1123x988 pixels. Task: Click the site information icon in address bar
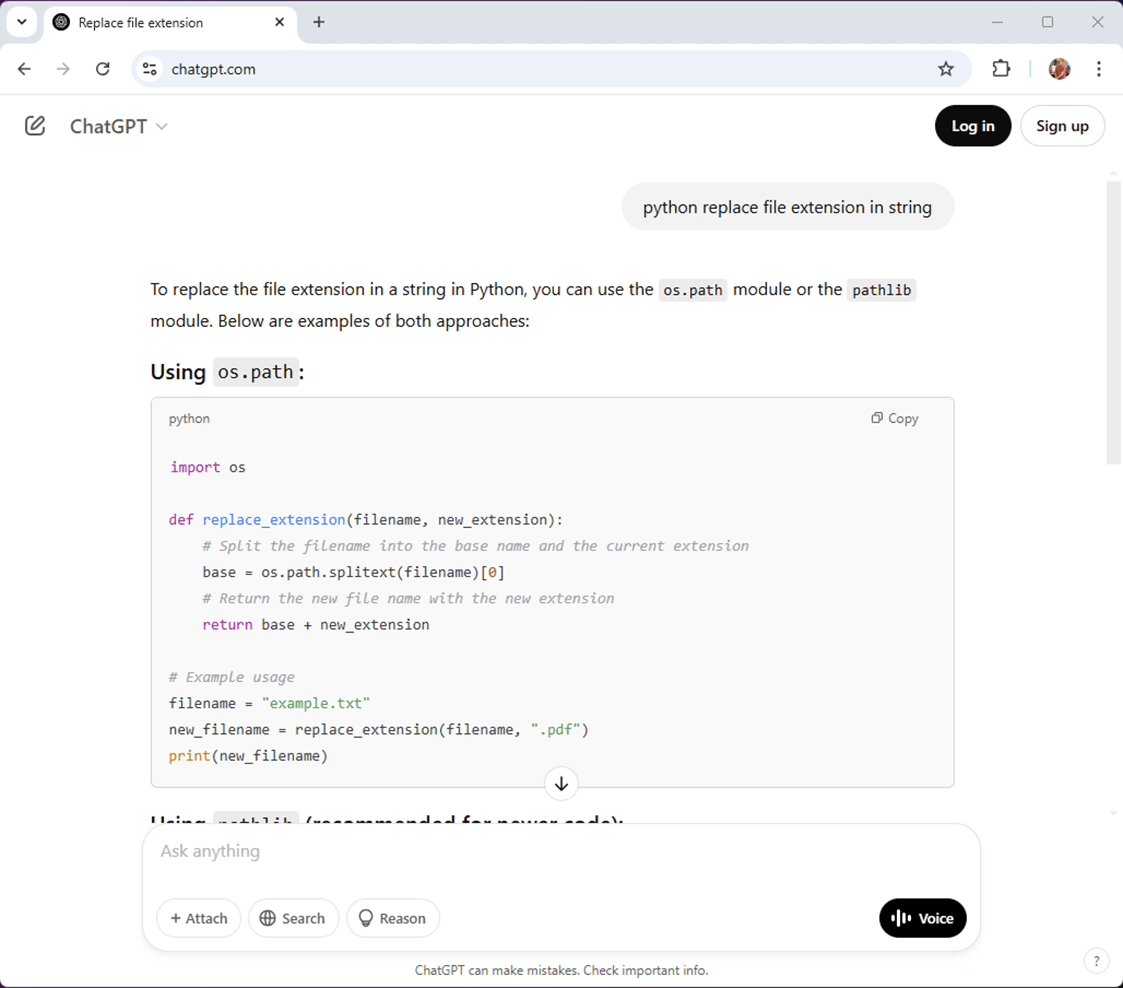(x=150, y=69)
